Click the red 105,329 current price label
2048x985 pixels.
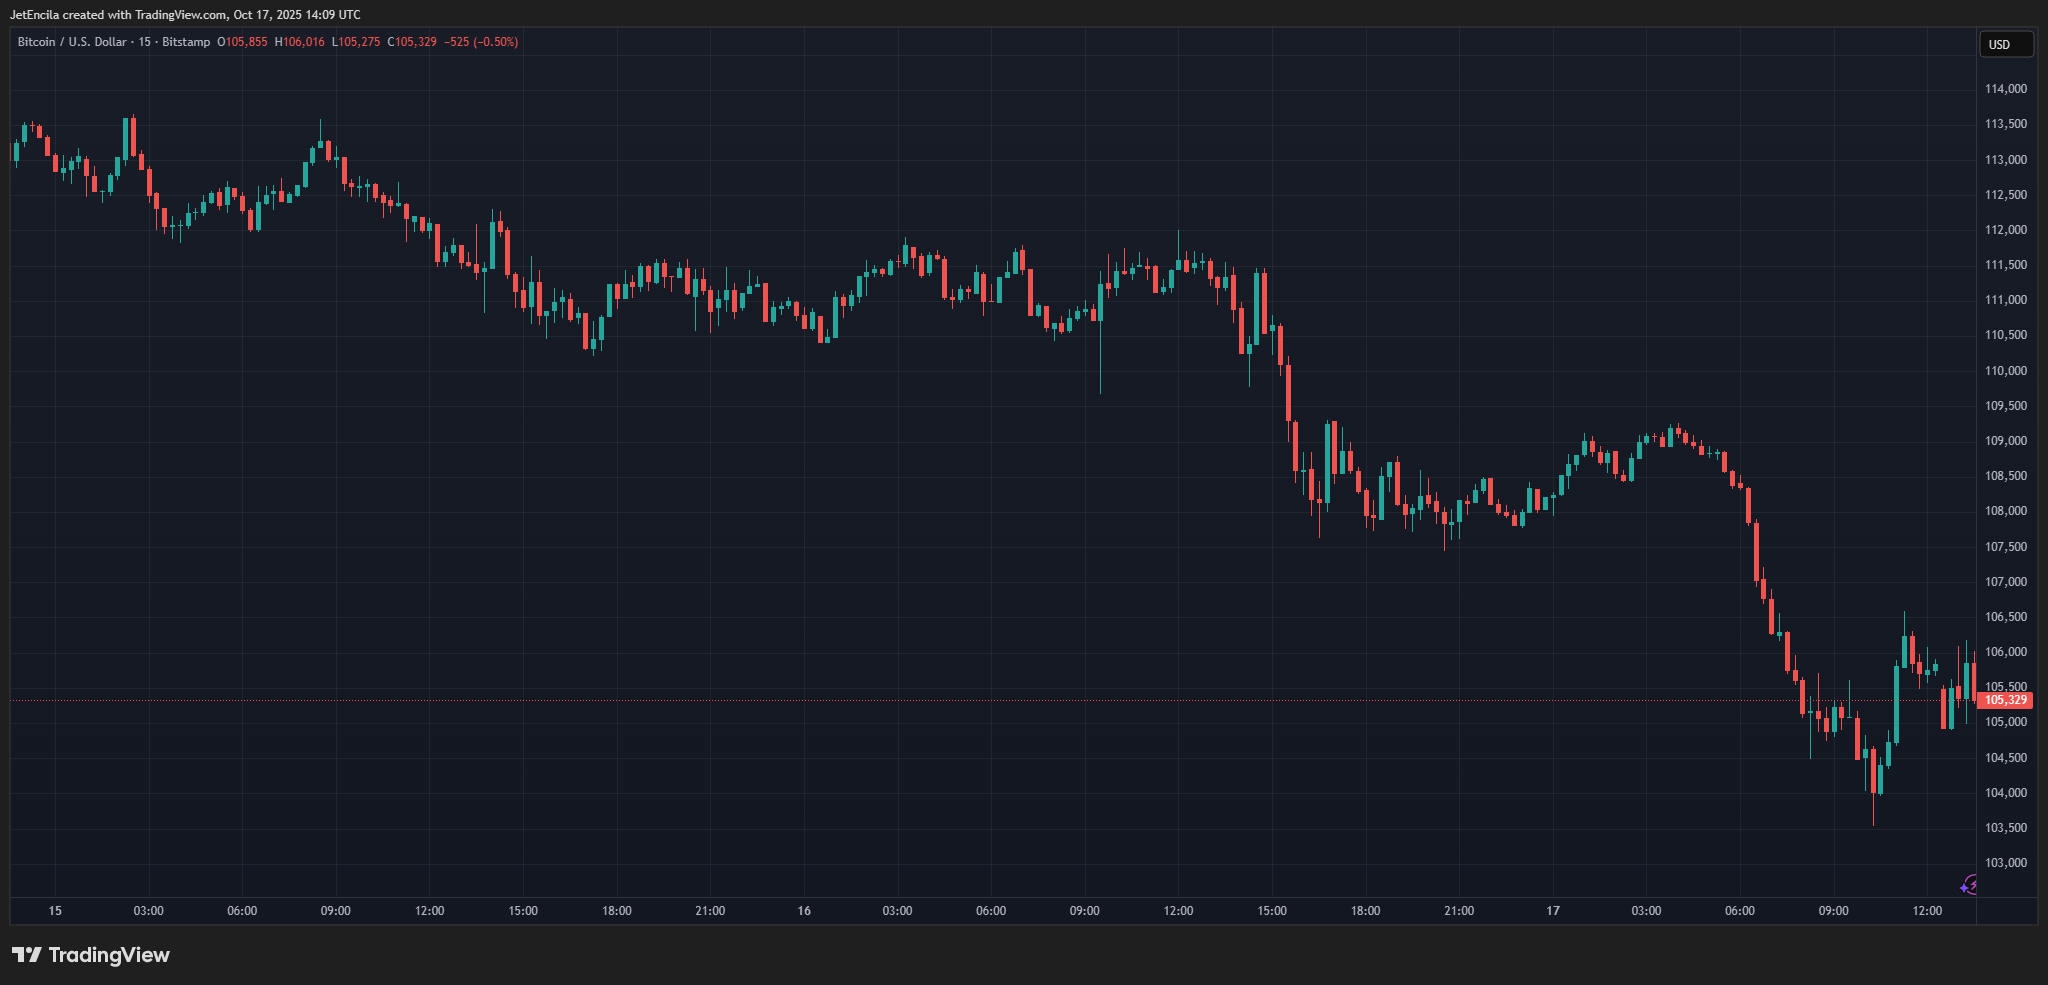[2005, 700]
